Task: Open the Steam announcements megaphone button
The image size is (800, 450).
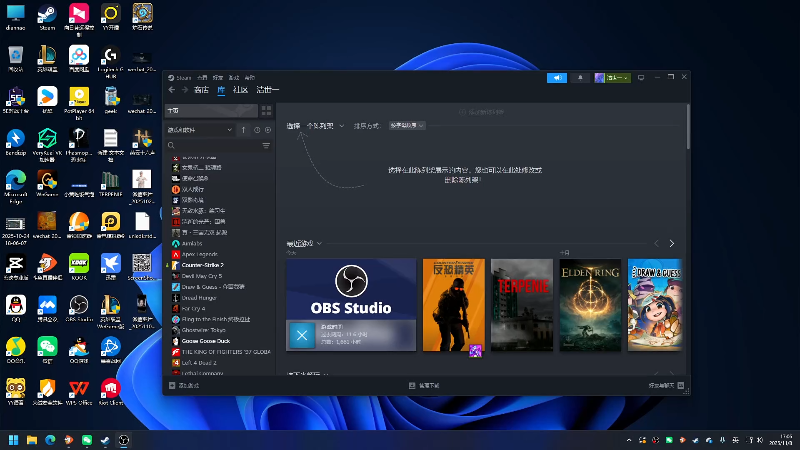Action: 557,78
